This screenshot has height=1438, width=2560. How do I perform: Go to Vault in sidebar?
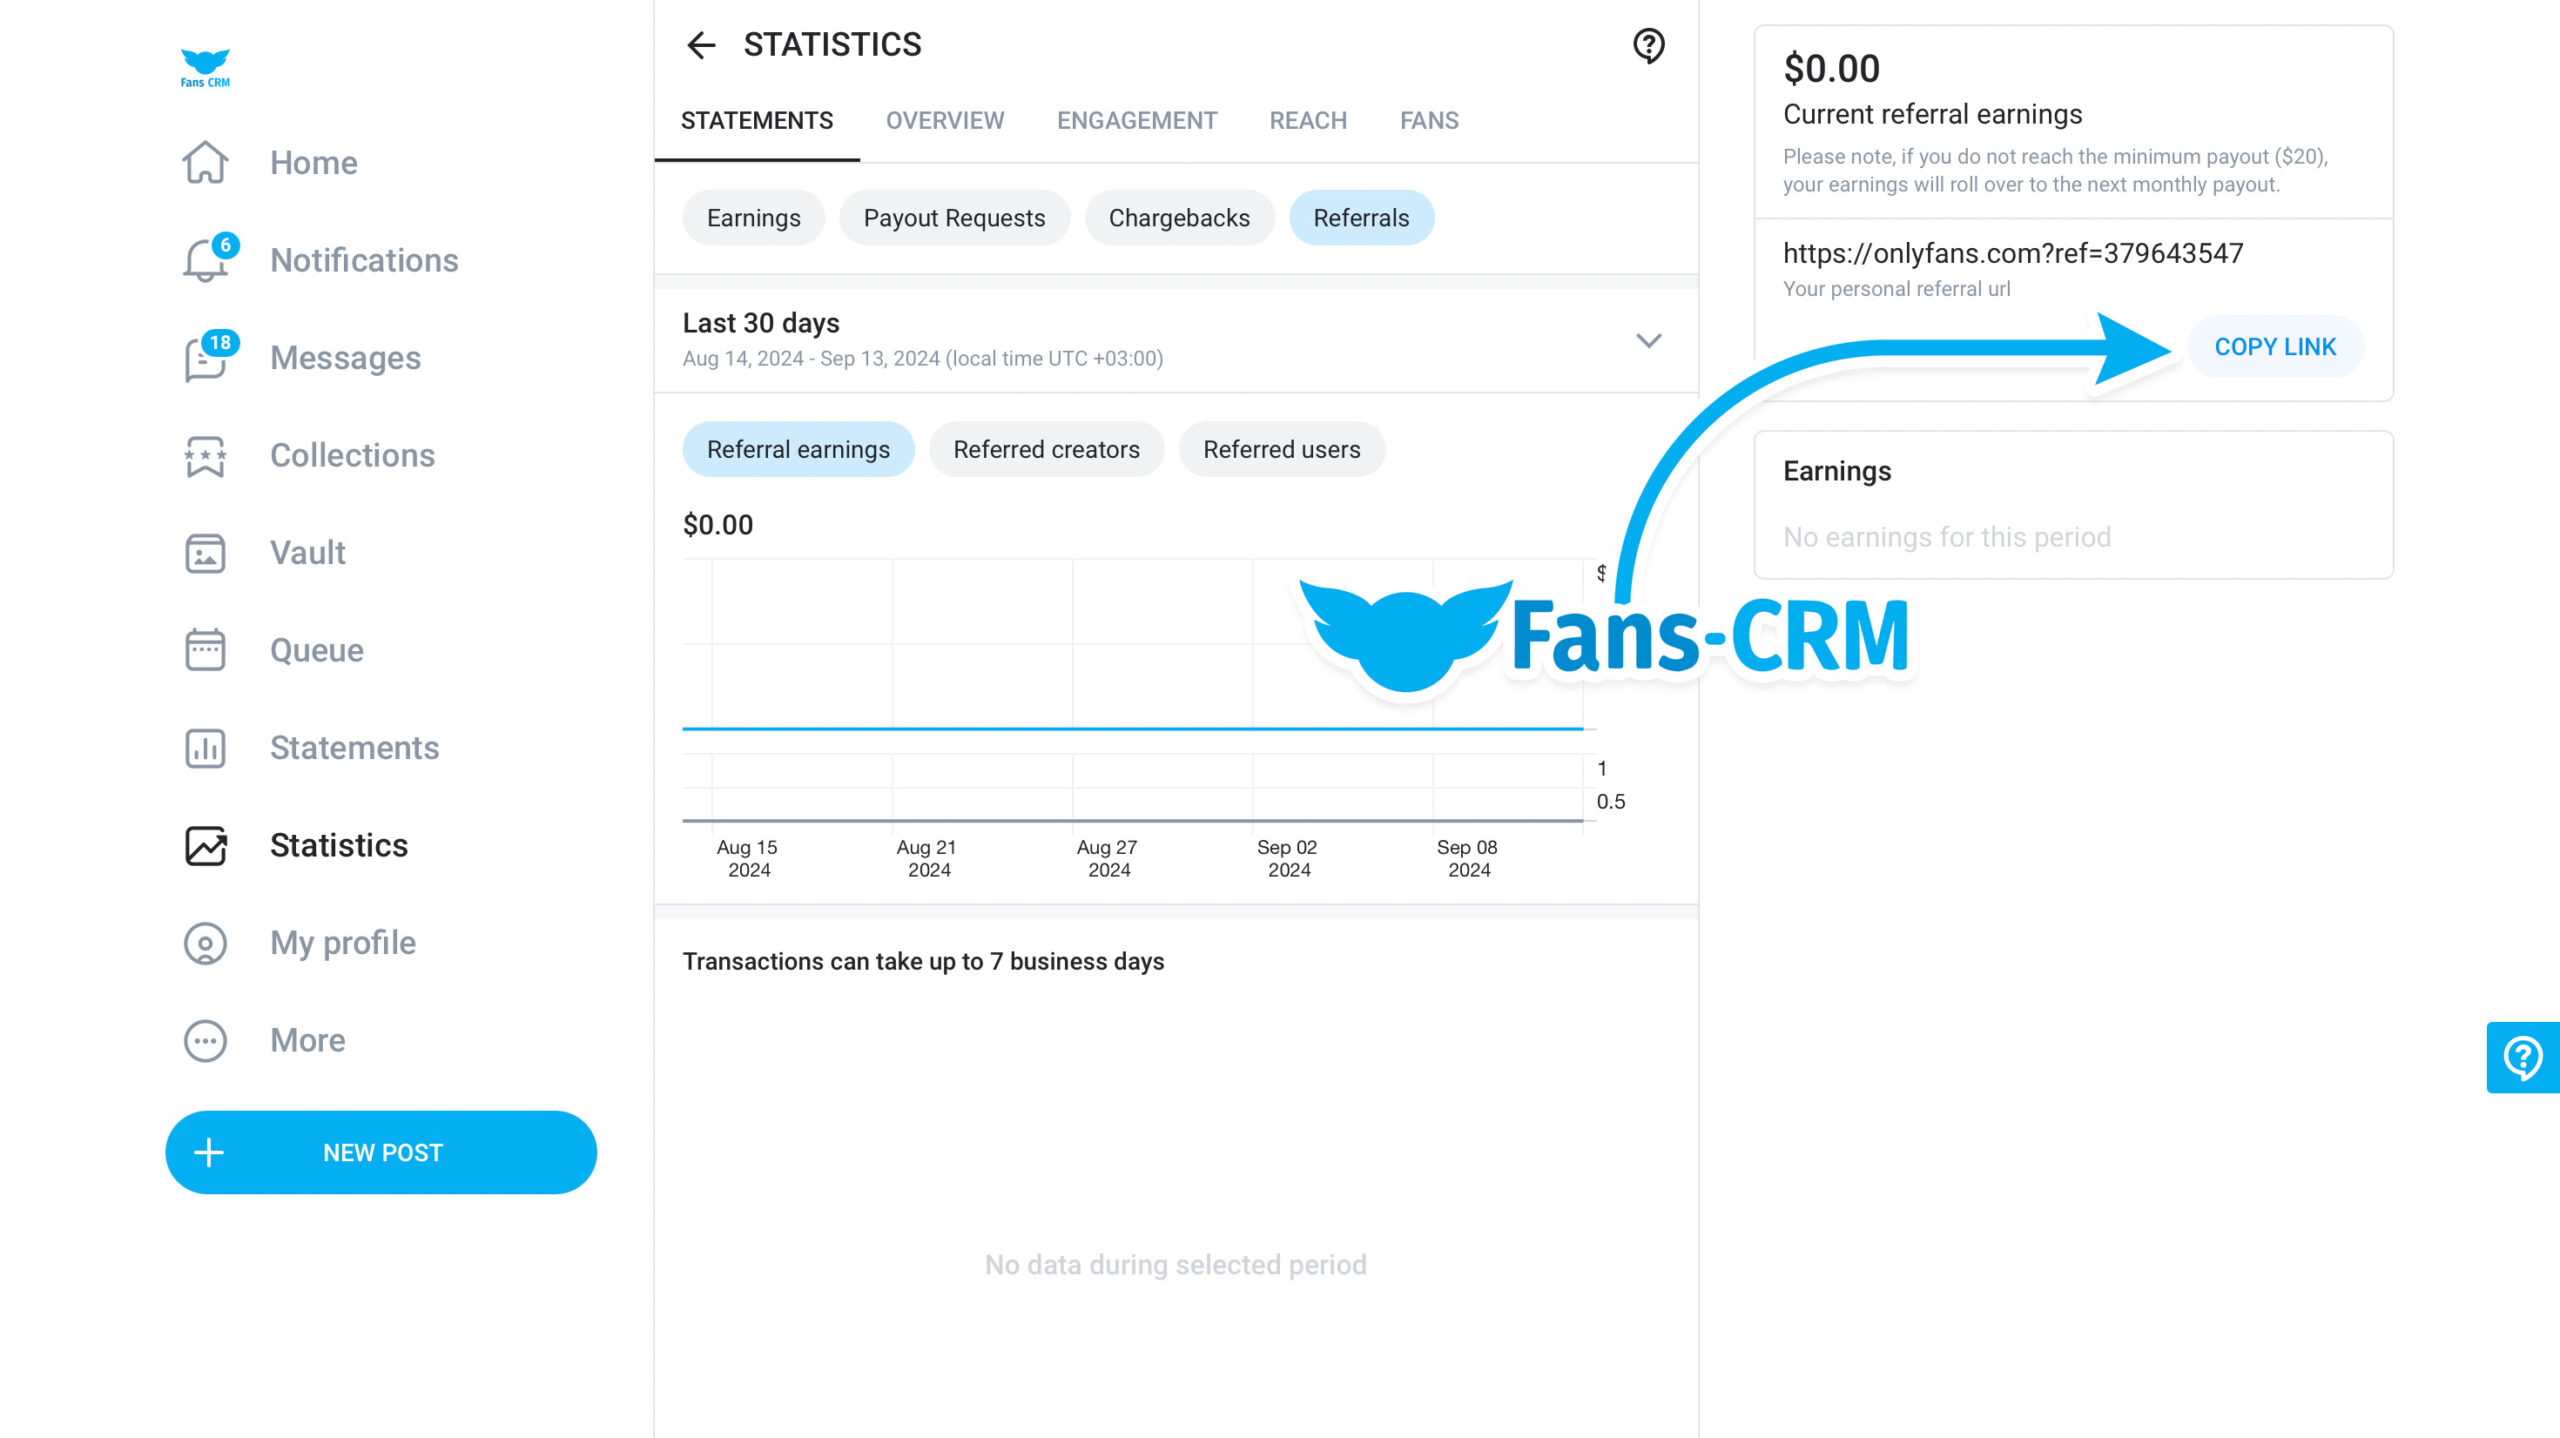pyautogui.click(x=307, y=553)
